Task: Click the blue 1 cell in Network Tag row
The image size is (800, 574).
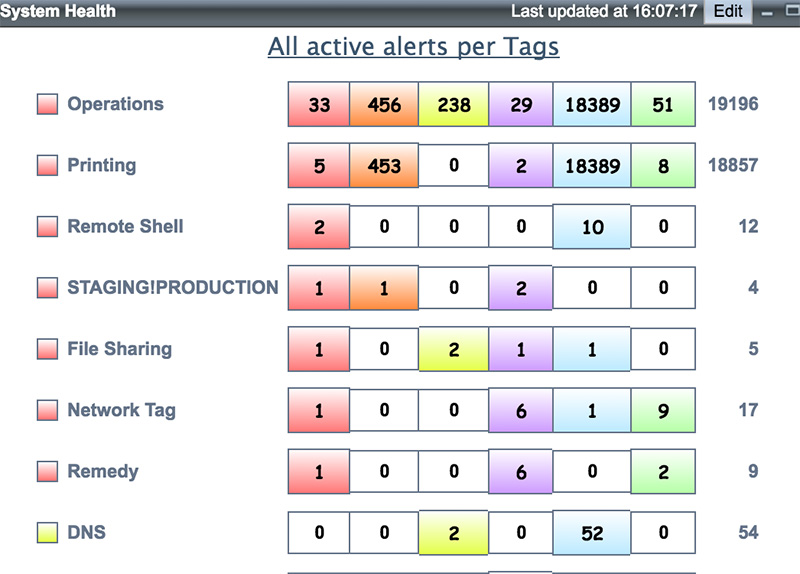Action: click(x=592, y=410)
